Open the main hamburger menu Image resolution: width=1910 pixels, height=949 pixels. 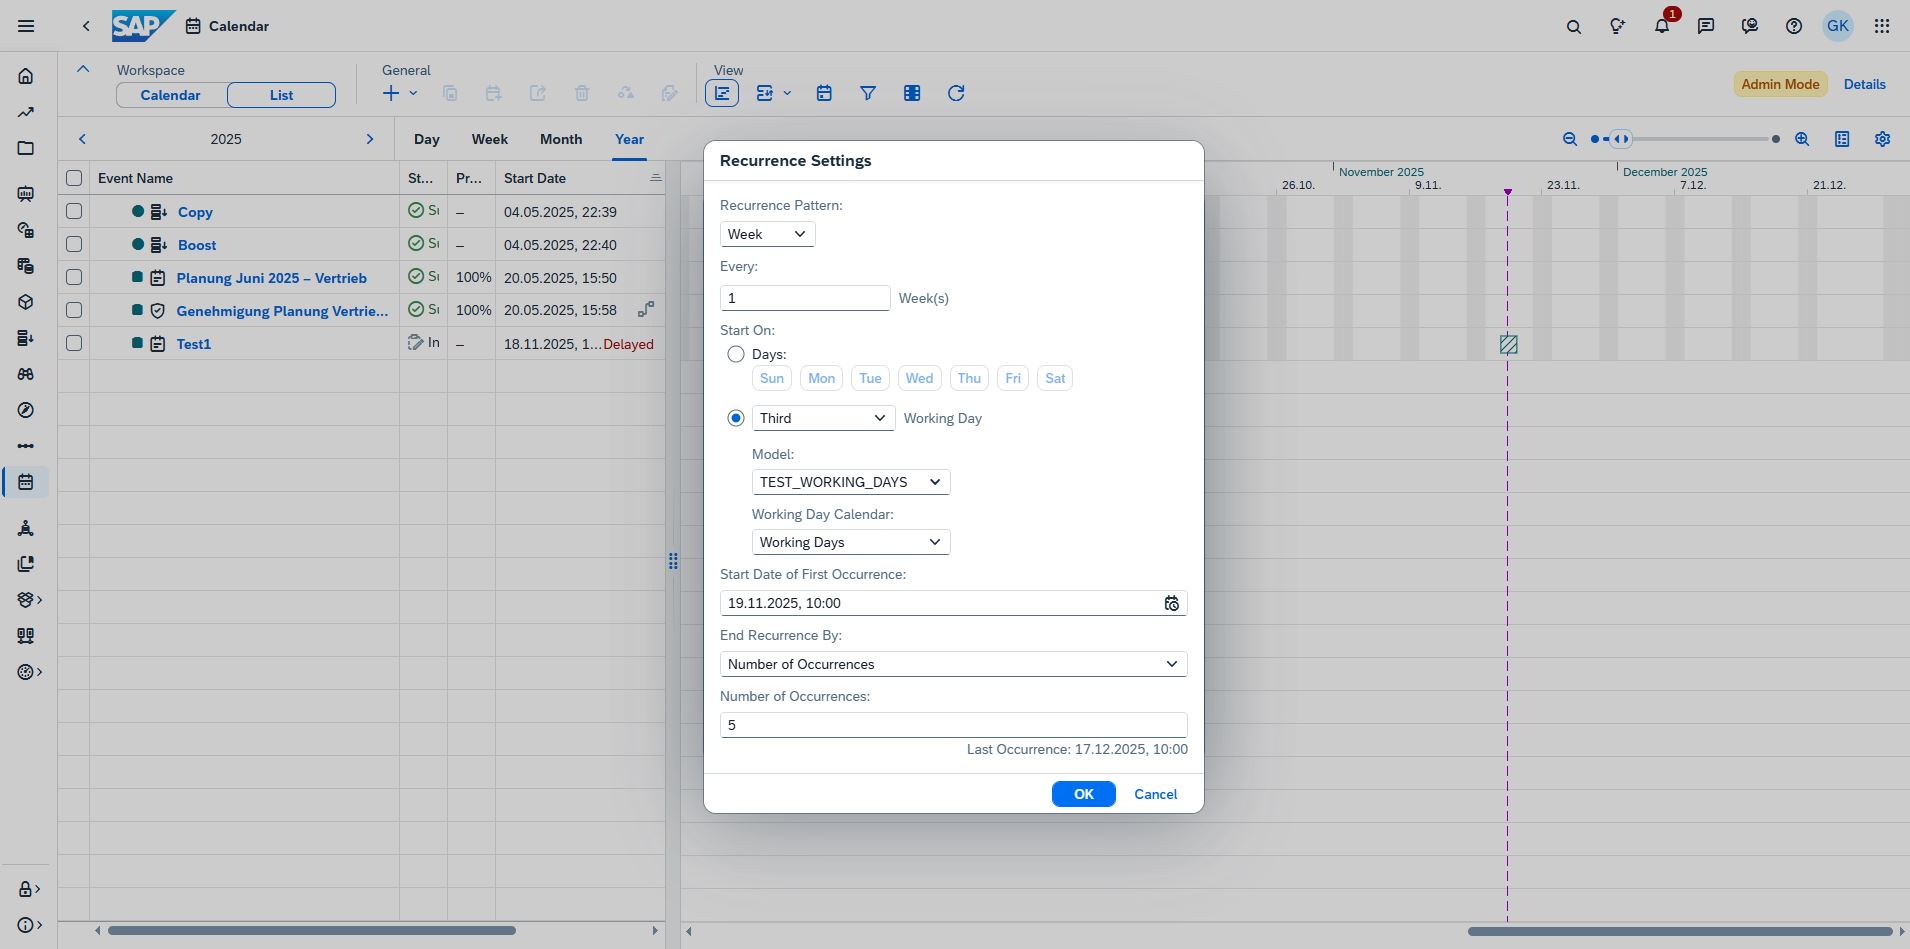click(26, 26)
